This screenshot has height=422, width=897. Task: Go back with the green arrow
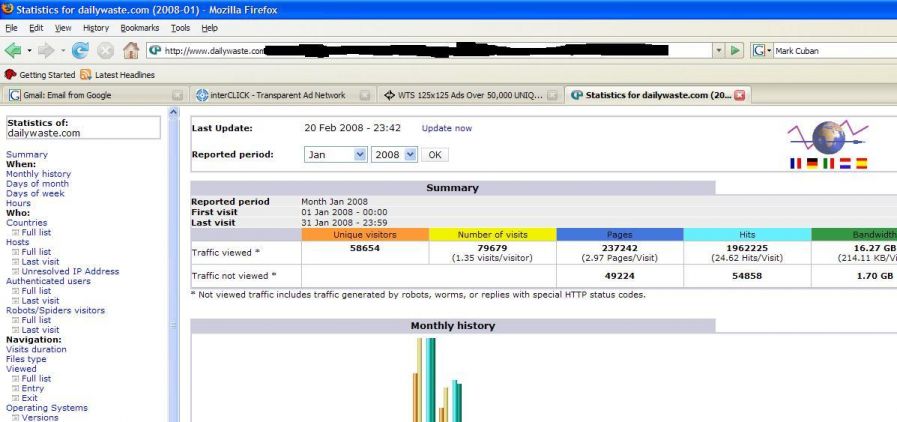coord(13,51)
